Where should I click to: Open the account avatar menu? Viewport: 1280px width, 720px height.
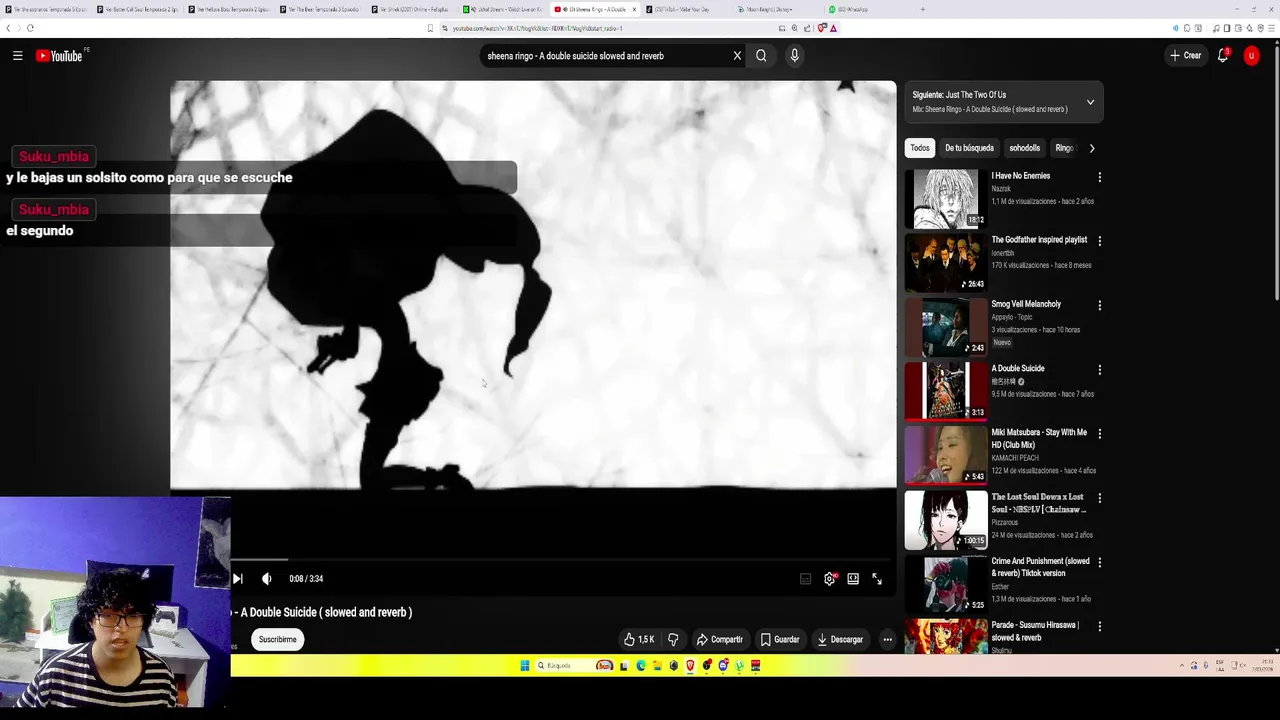[1251, 56]
